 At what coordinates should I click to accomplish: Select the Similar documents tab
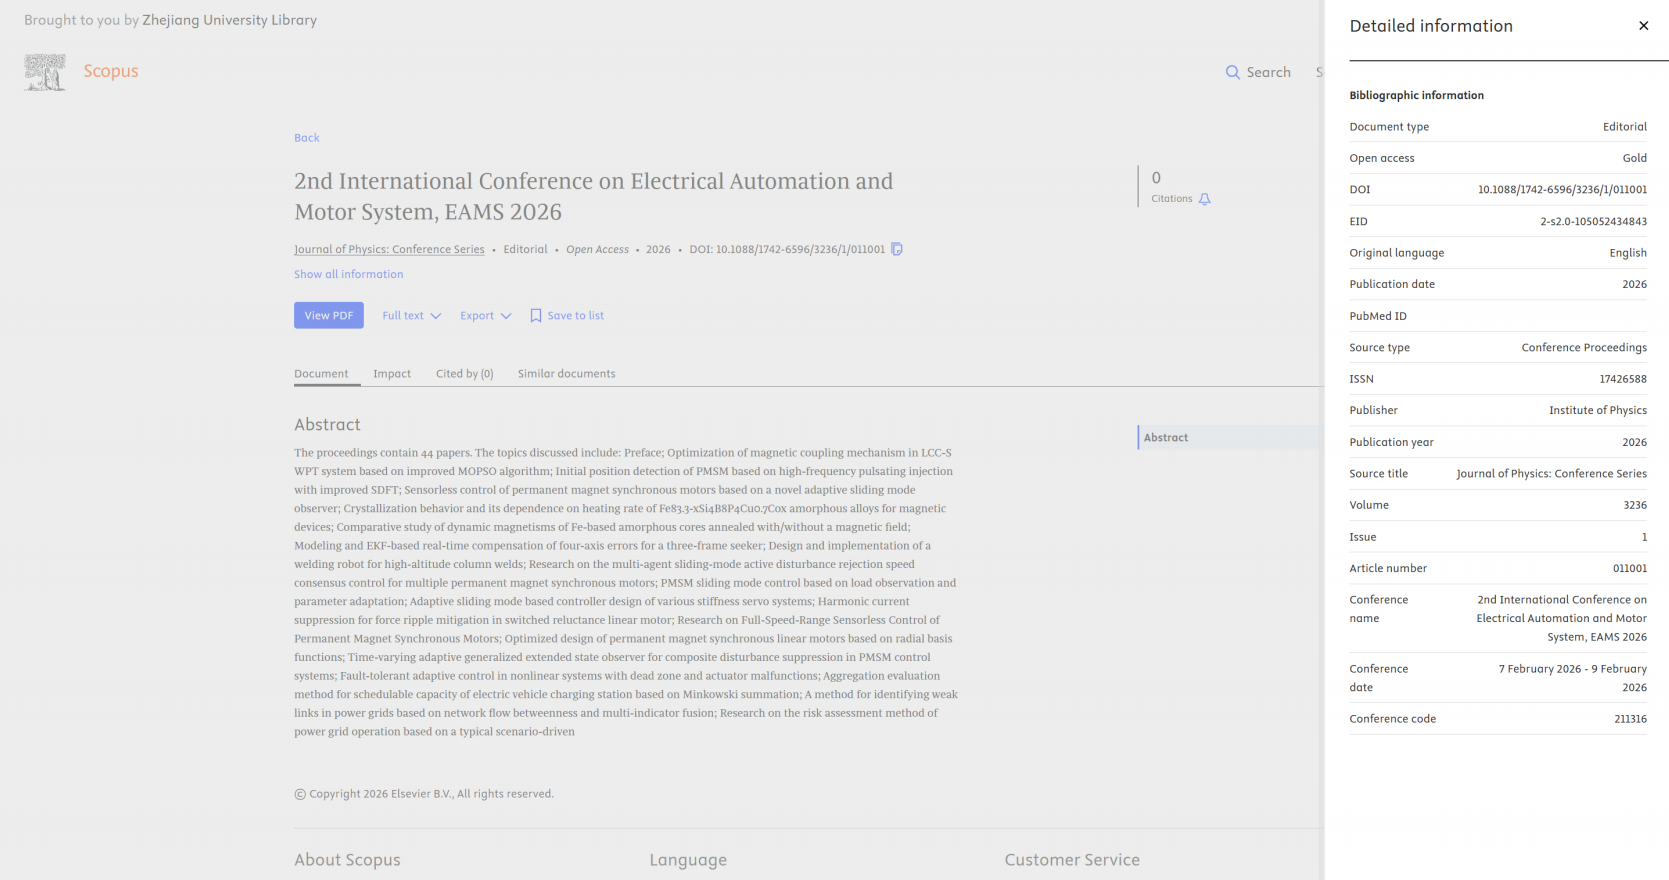pyautogui.click(x=567, y=374)
